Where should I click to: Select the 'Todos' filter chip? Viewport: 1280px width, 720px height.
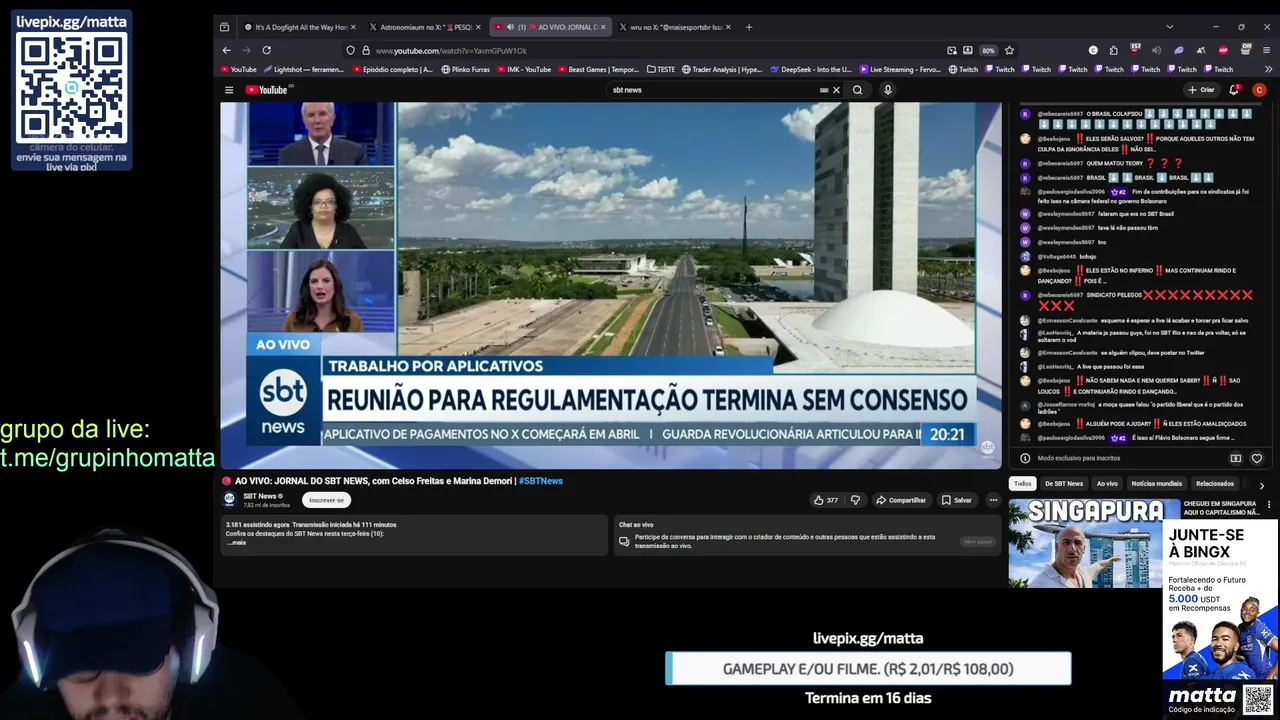tap(1022, 484)
